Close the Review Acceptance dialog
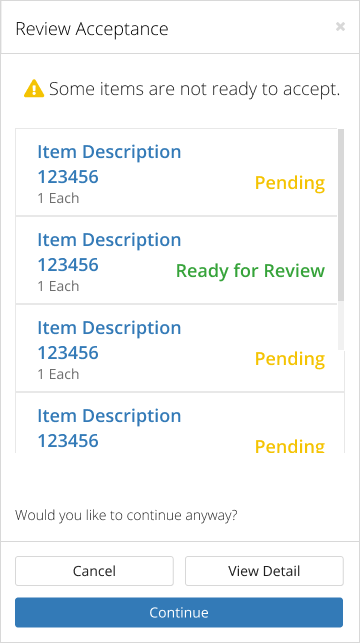360x643 pixels. (x=340, y=27)
